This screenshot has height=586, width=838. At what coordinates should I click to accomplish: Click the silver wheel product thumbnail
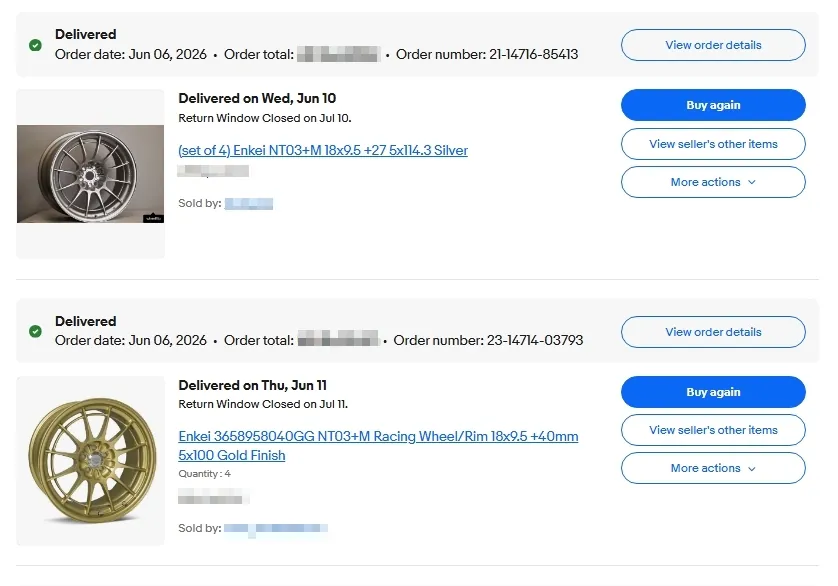90,174
